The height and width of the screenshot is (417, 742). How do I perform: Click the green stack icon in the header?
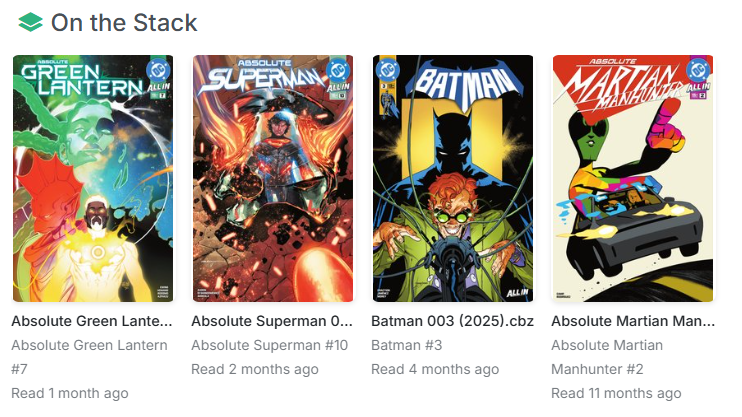[30, 21]
